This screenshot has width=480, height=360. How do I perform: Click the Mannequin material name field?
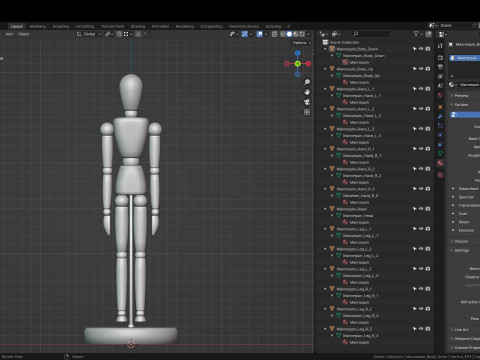pos(469,85)
